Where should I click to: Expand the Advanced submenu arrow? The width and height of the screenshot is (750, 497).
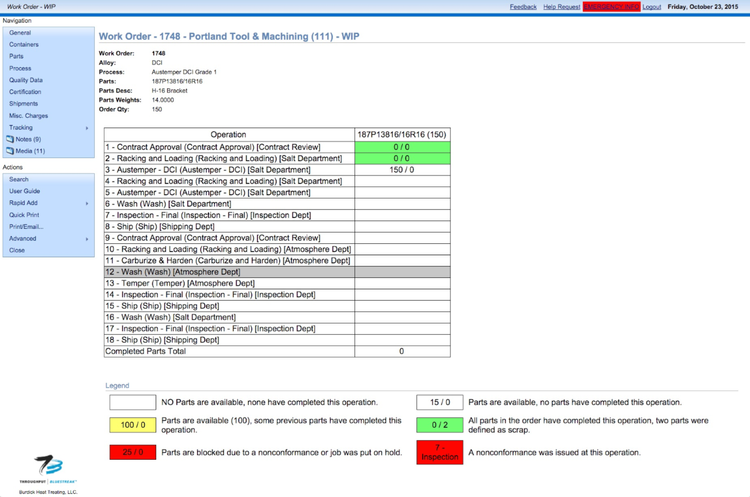[87, 239]
